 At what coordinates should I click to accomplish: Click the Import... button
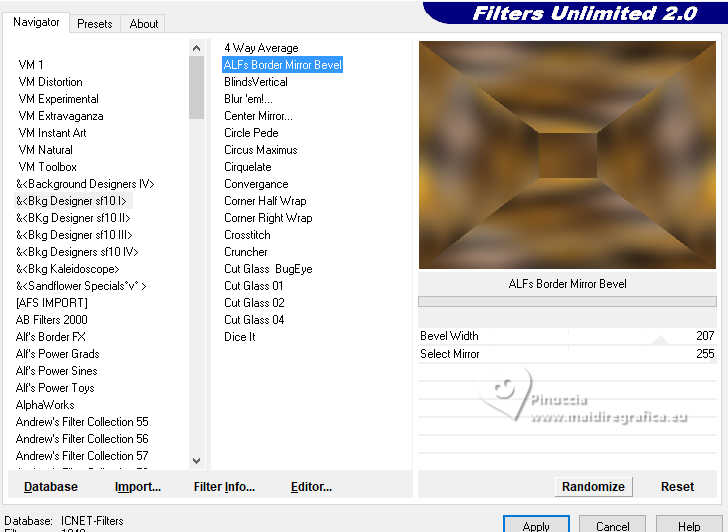click(138, 487)
